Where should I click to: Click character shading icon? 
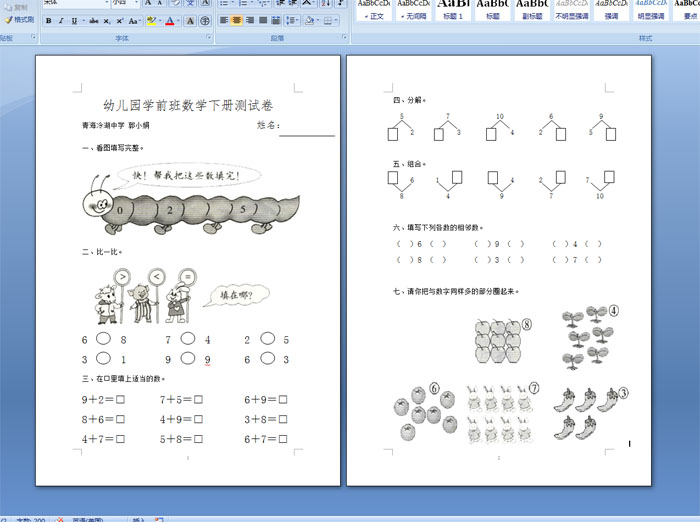[x=190, y=21]
